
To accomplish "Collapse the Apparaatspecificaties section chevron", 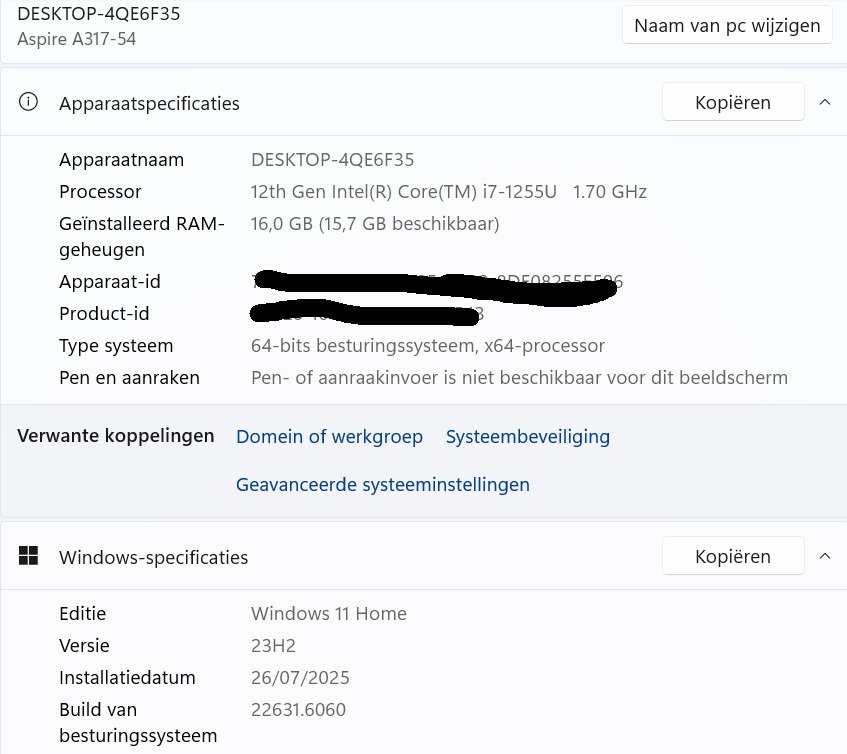I will [825, 102].
